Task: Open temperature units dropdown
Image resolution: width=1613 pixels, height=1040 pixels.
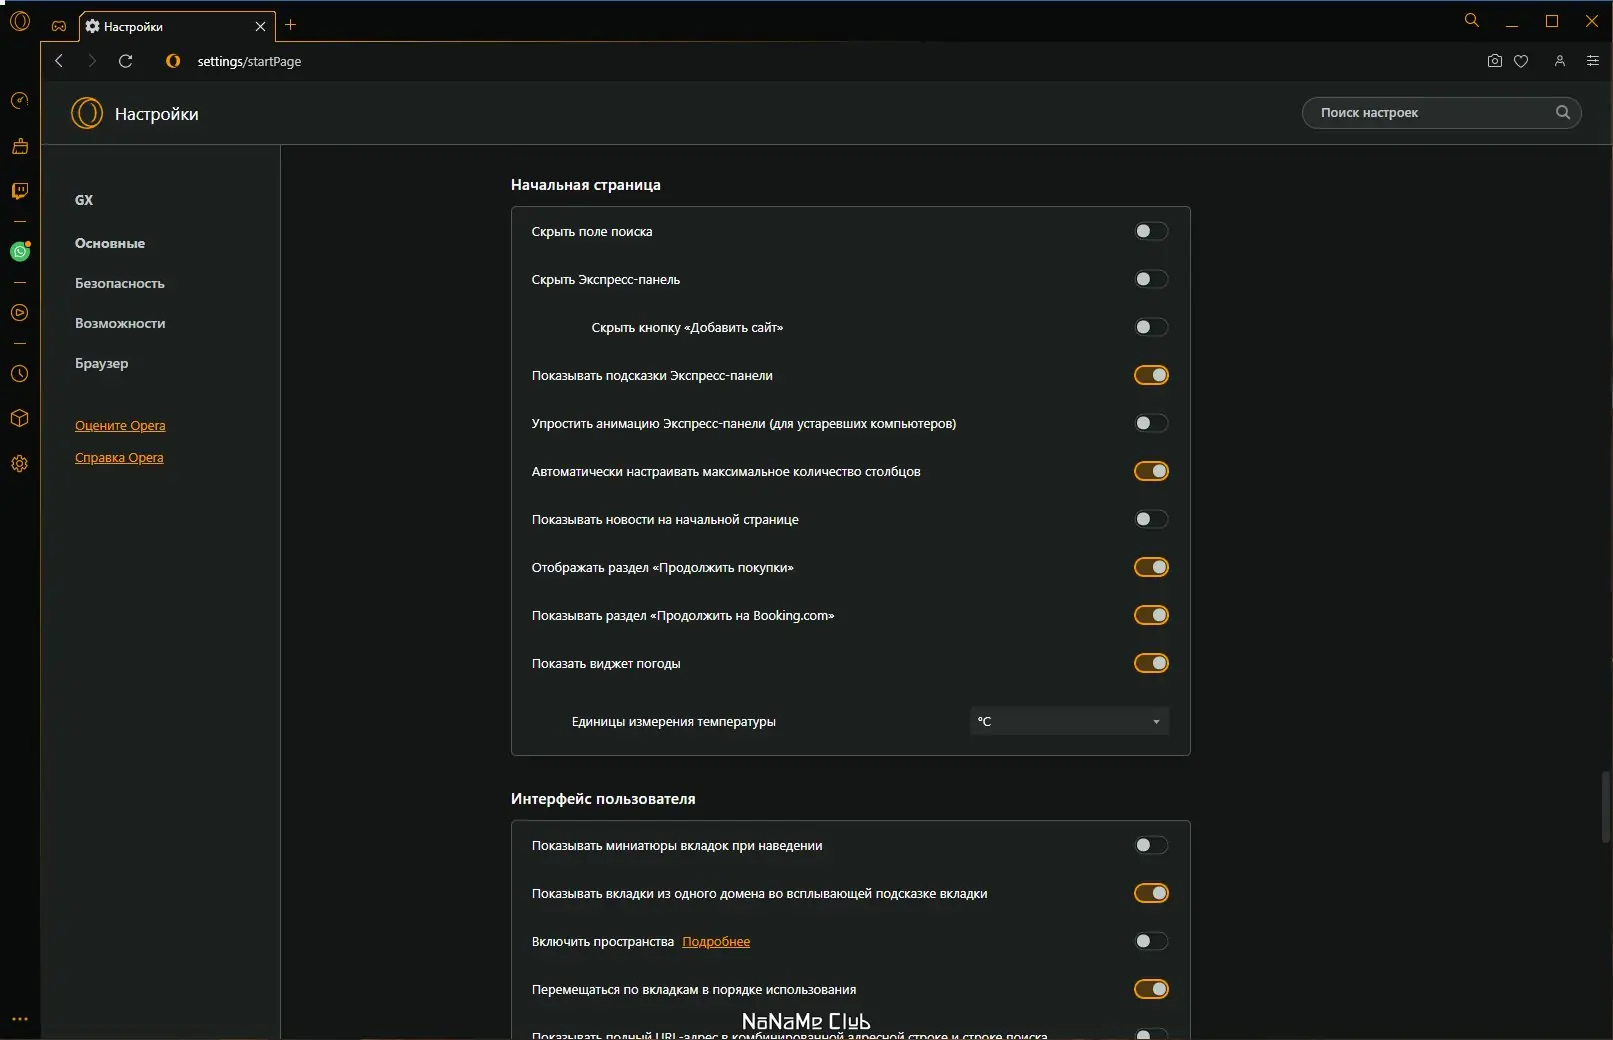Action: (1069, 721)
